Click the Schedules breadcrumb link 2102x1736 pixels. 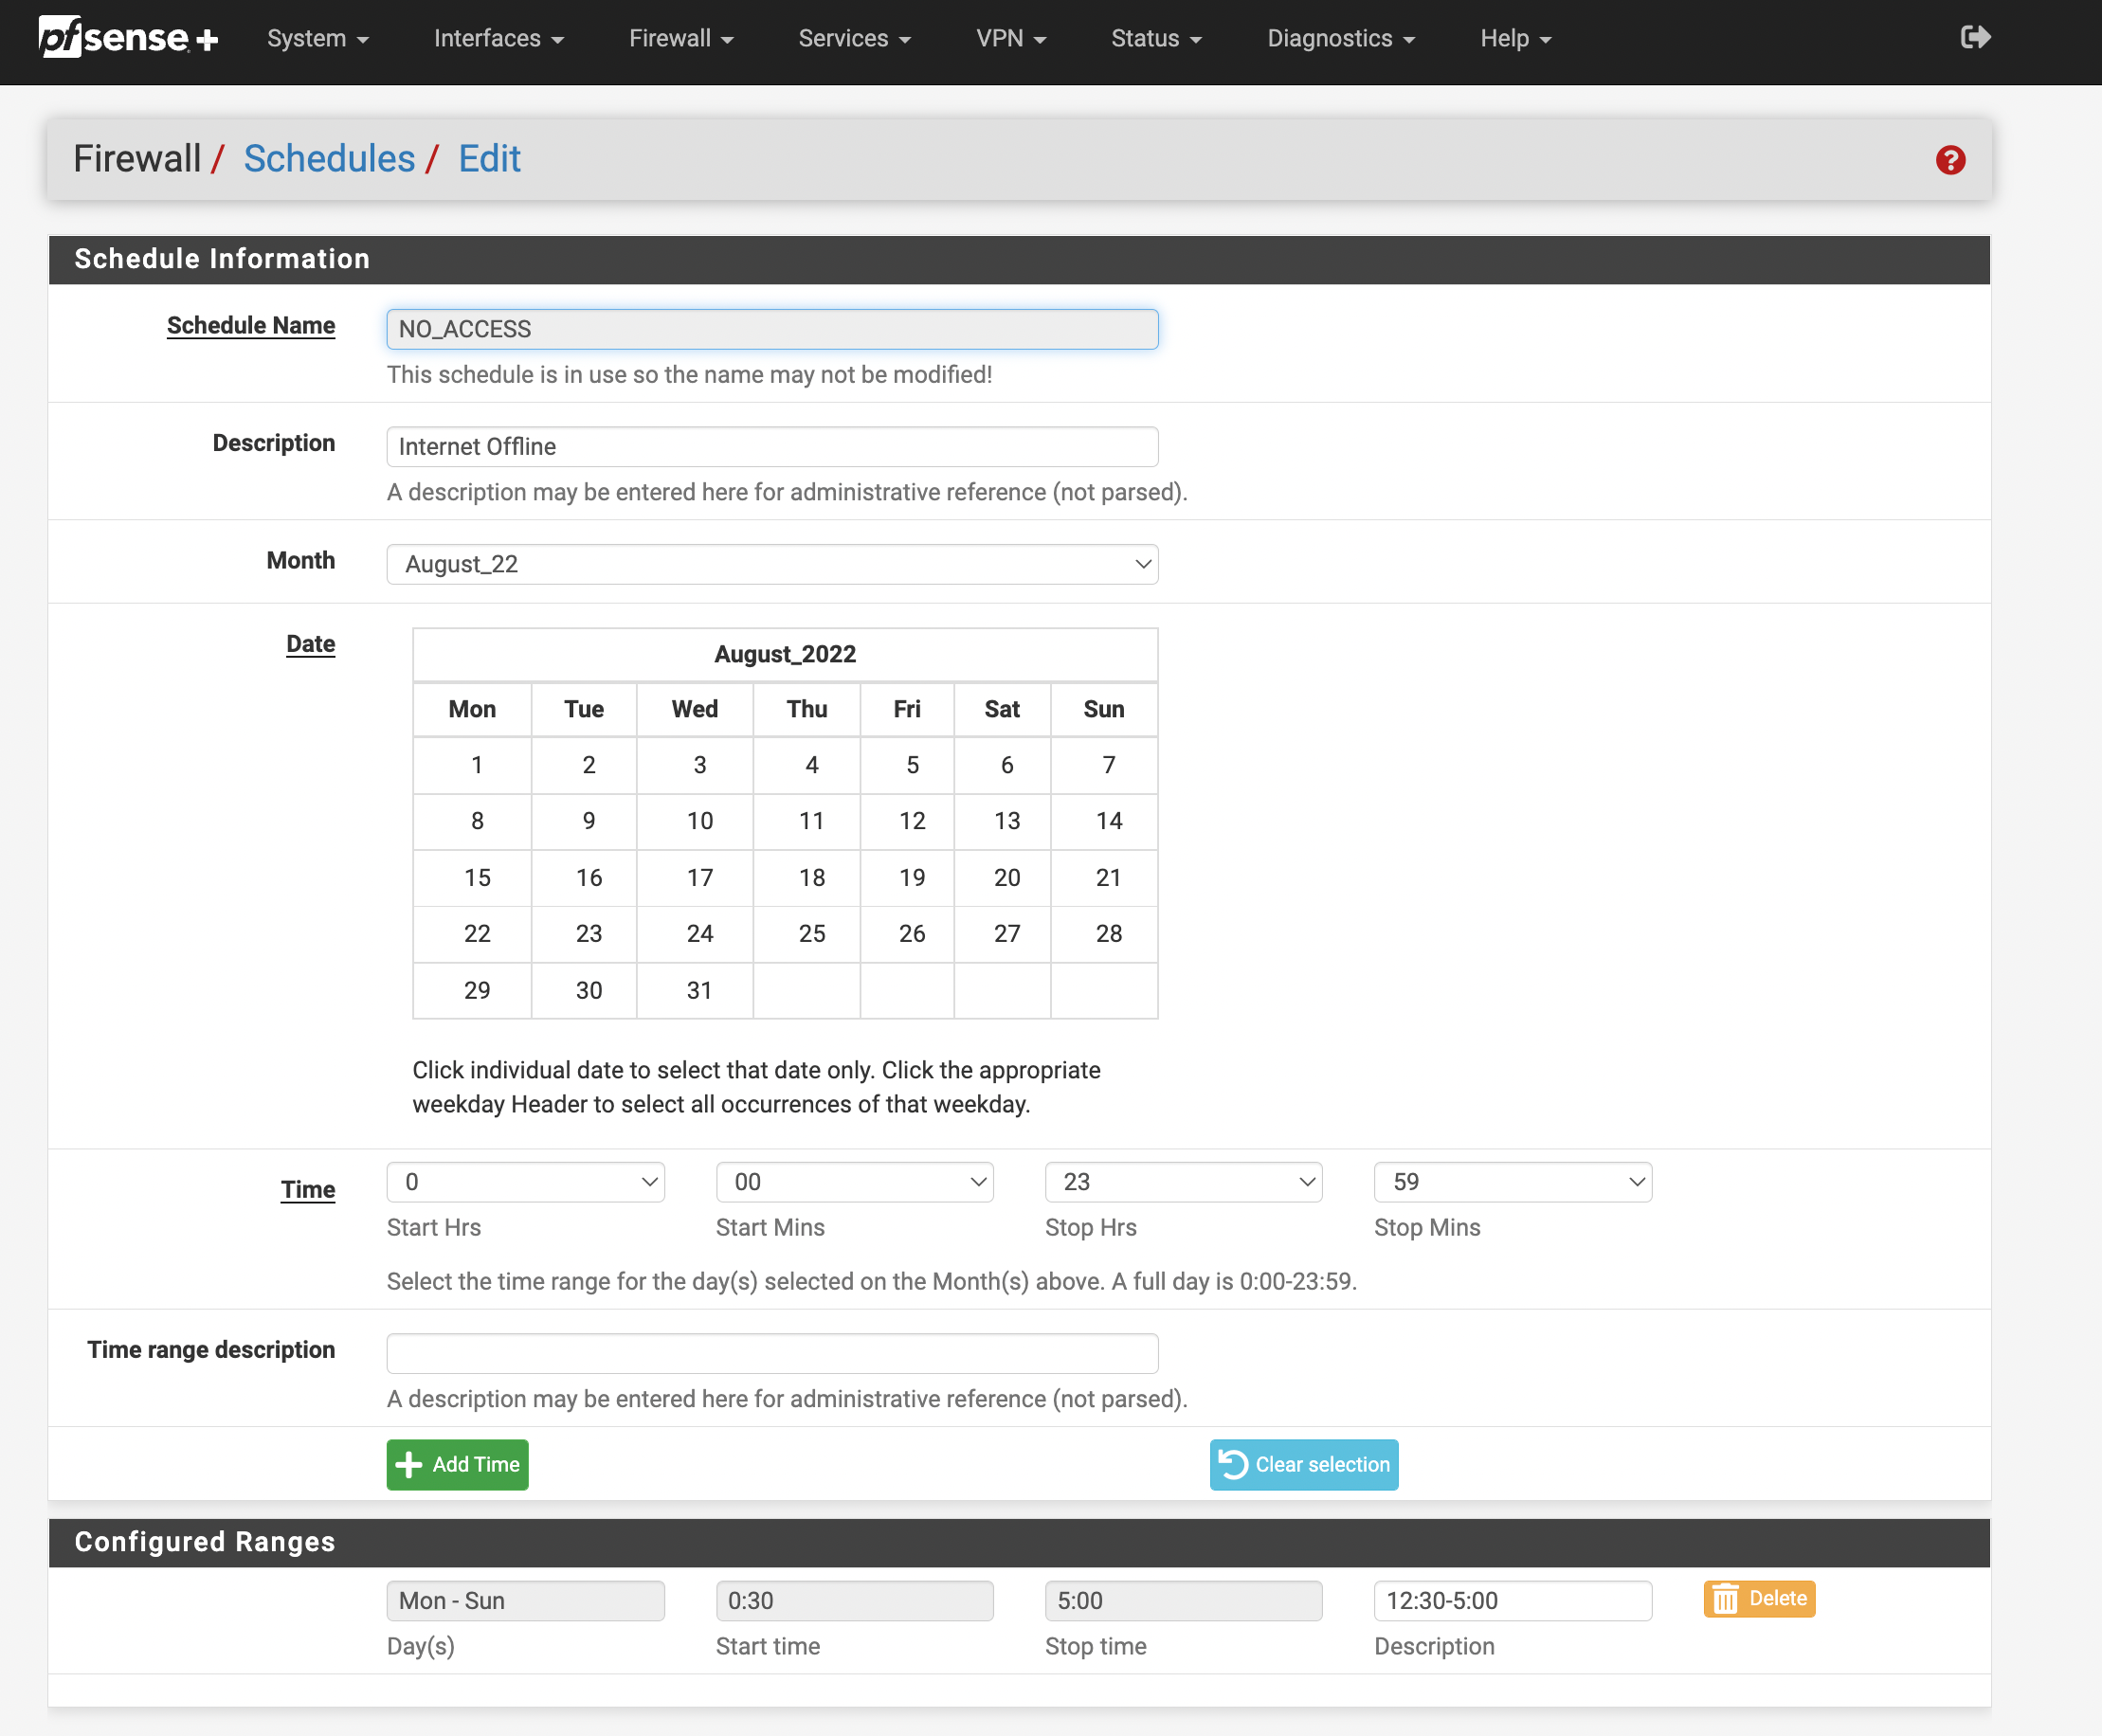[330, 158]
